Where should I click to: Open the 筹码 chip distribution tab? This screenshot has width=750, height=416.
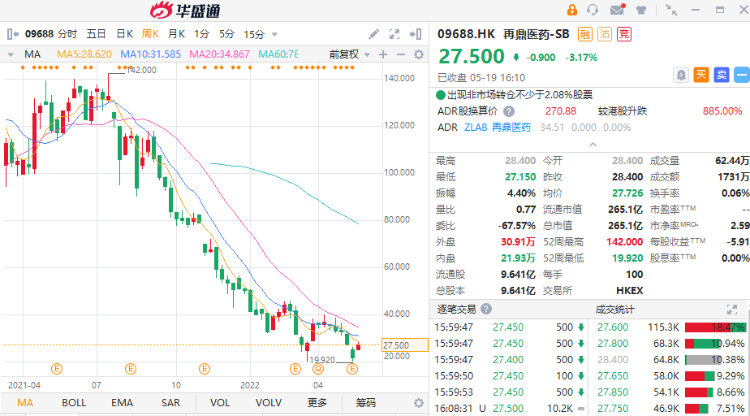tap(365, 403)
